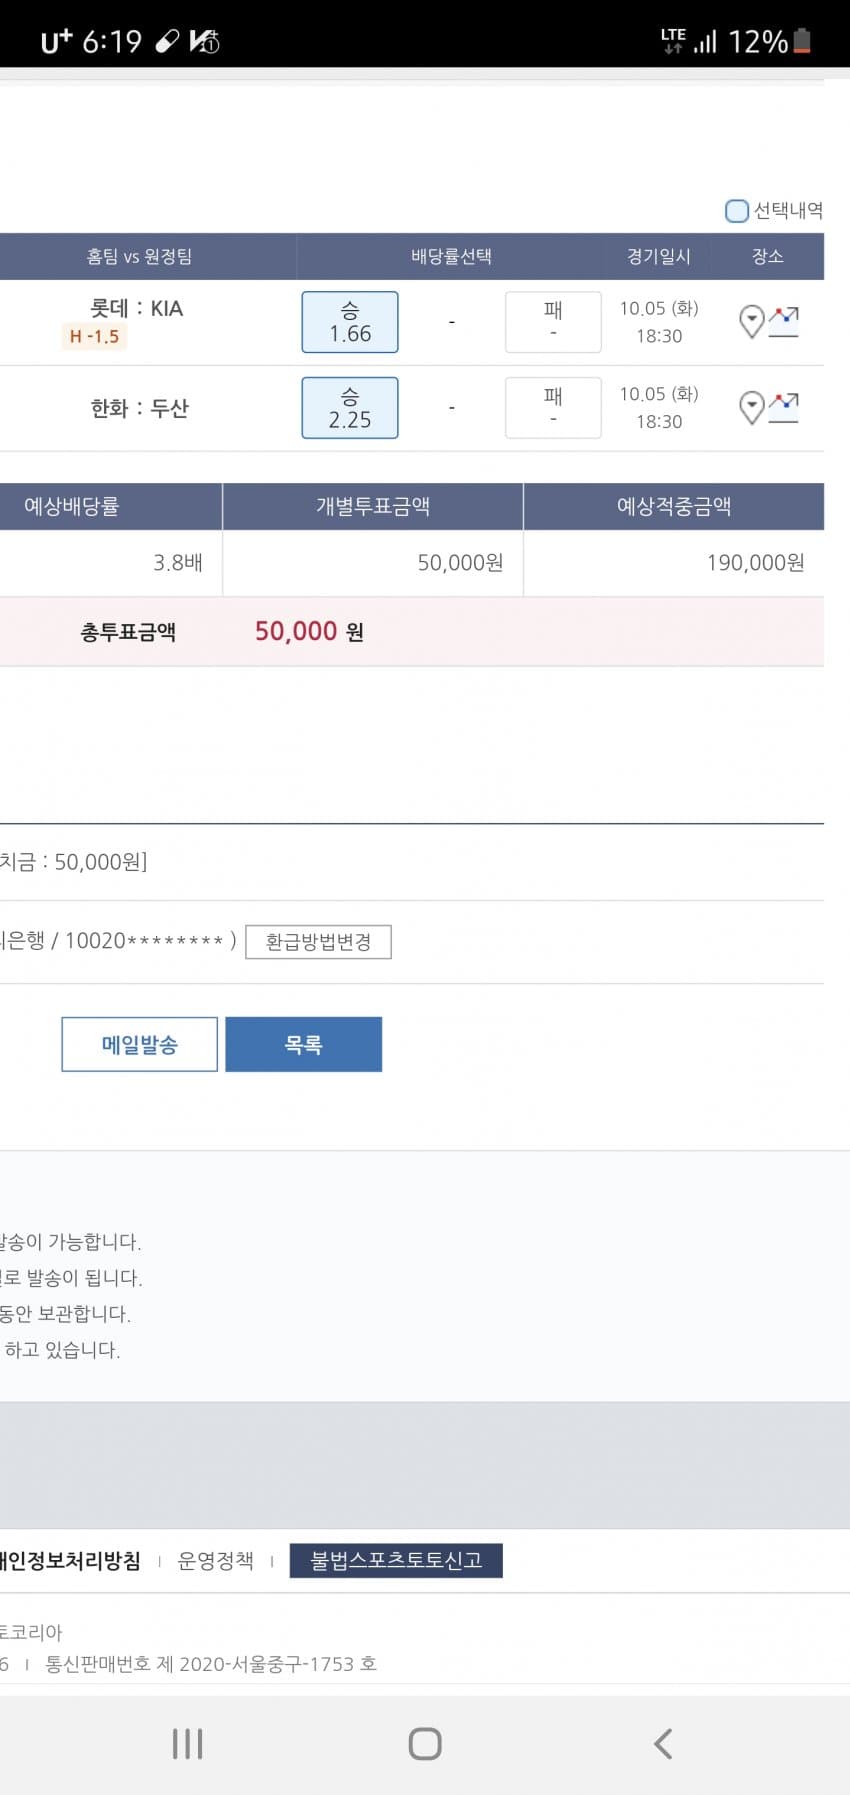Tap location pin icon for 한화 : 두산 match
This screenshot has width=850, height=1795.
click(x=751, y=408)
